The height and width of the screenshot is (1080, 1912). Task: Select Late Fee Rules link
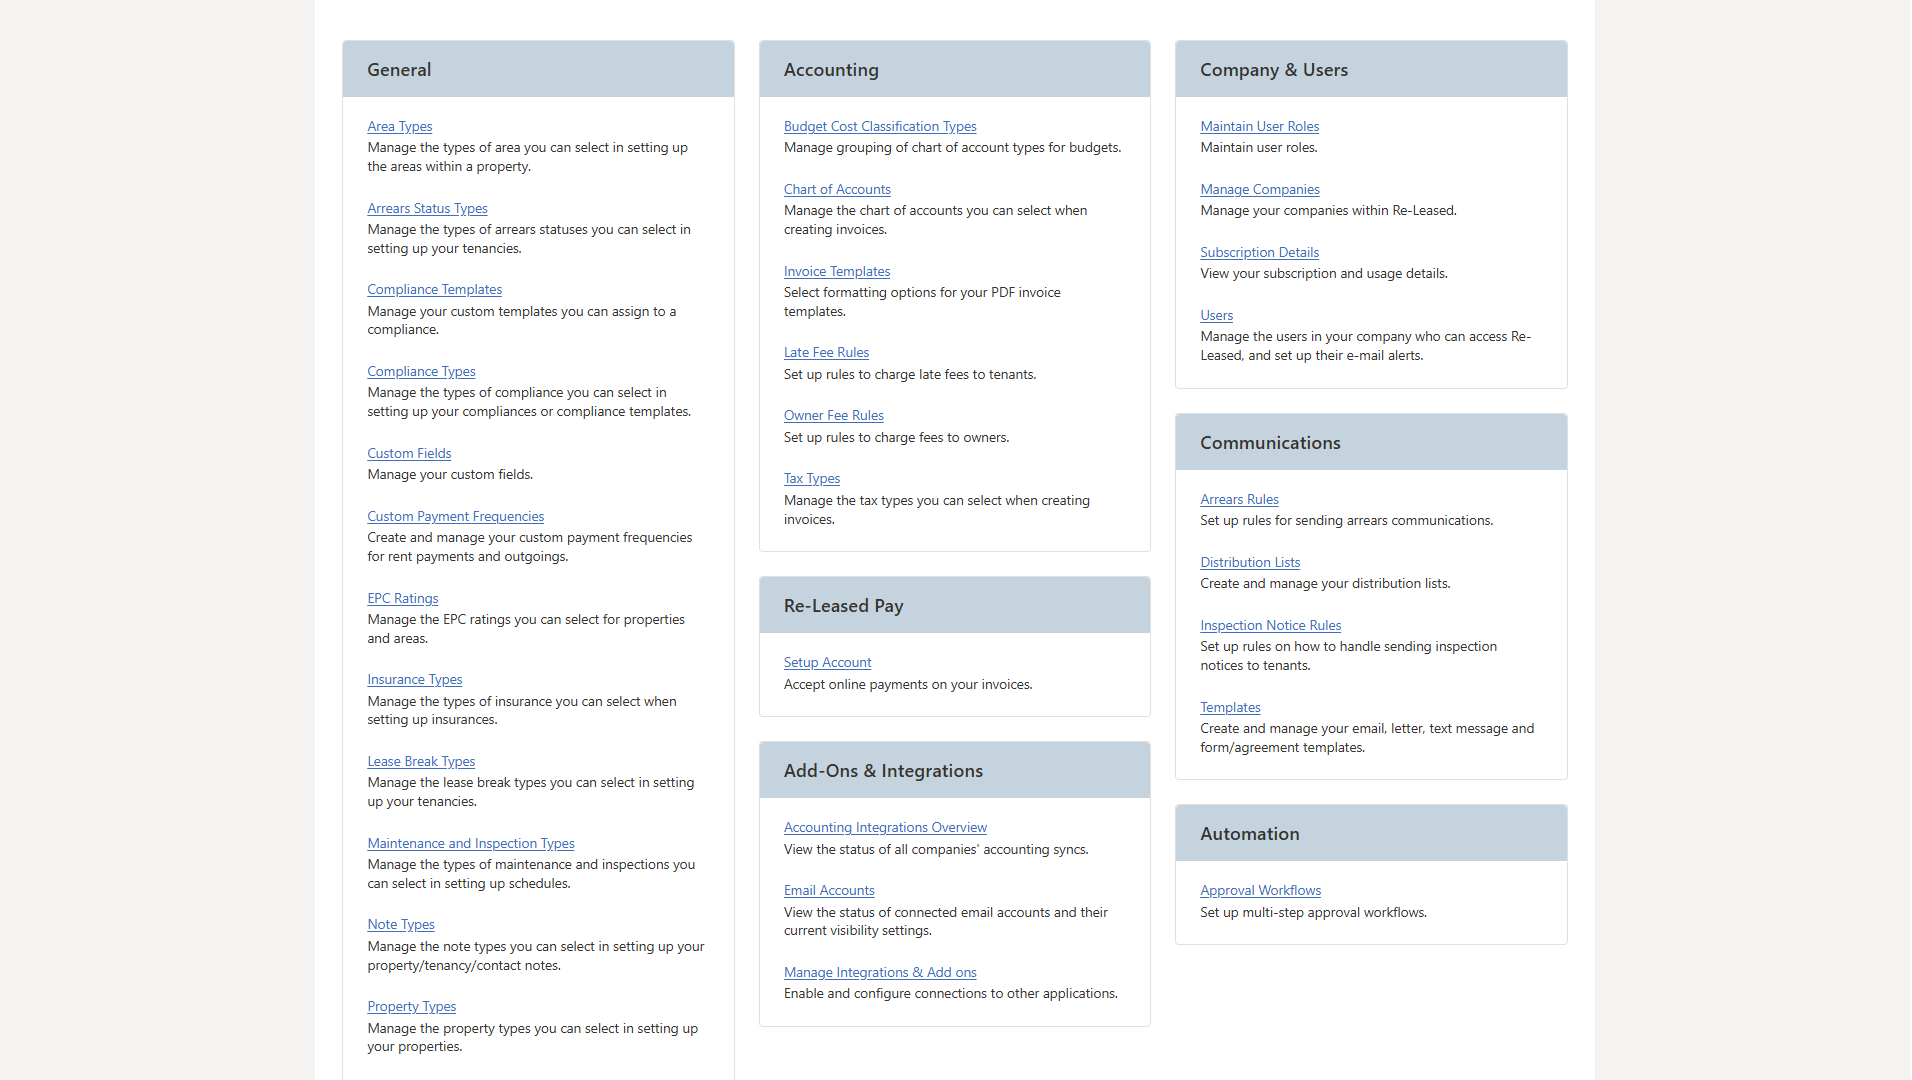coord(826,352)
